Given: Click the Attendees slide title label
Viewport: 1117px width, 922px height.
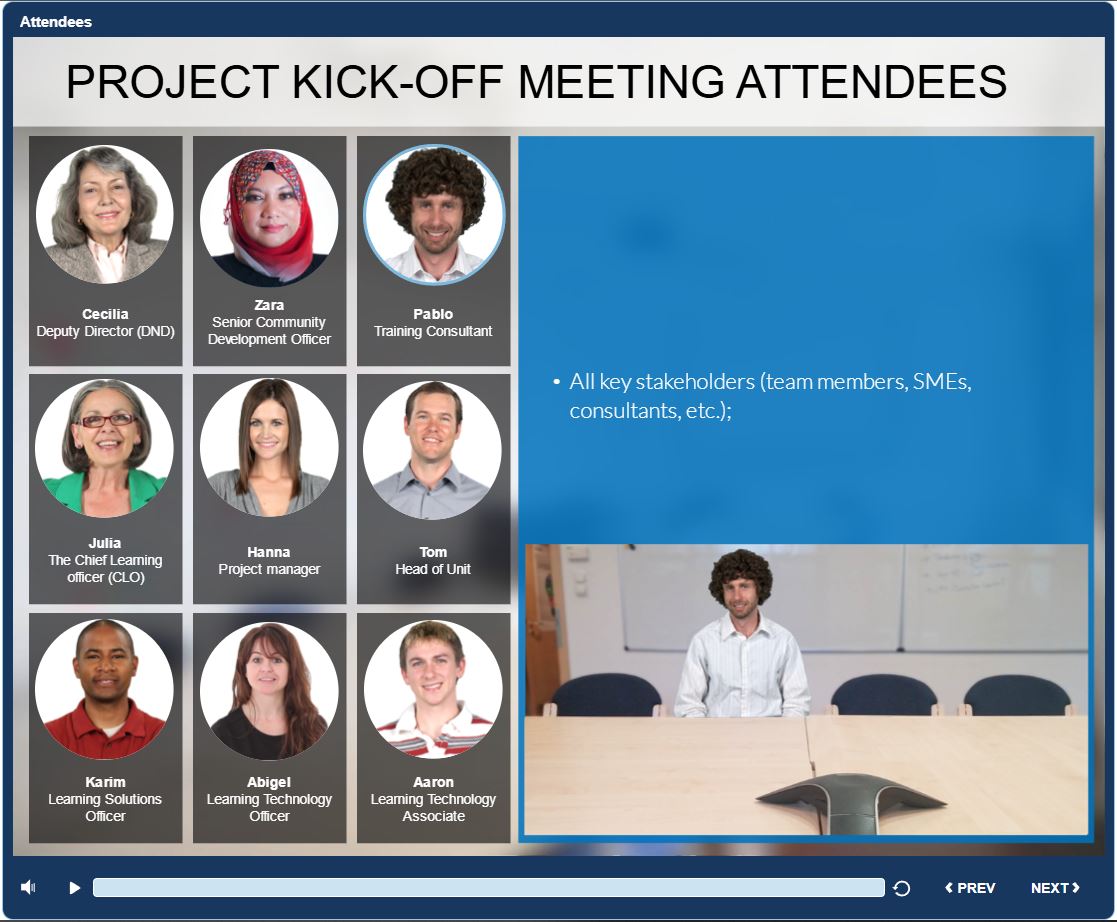Looking at the screenshot, I should click(56, 21).
